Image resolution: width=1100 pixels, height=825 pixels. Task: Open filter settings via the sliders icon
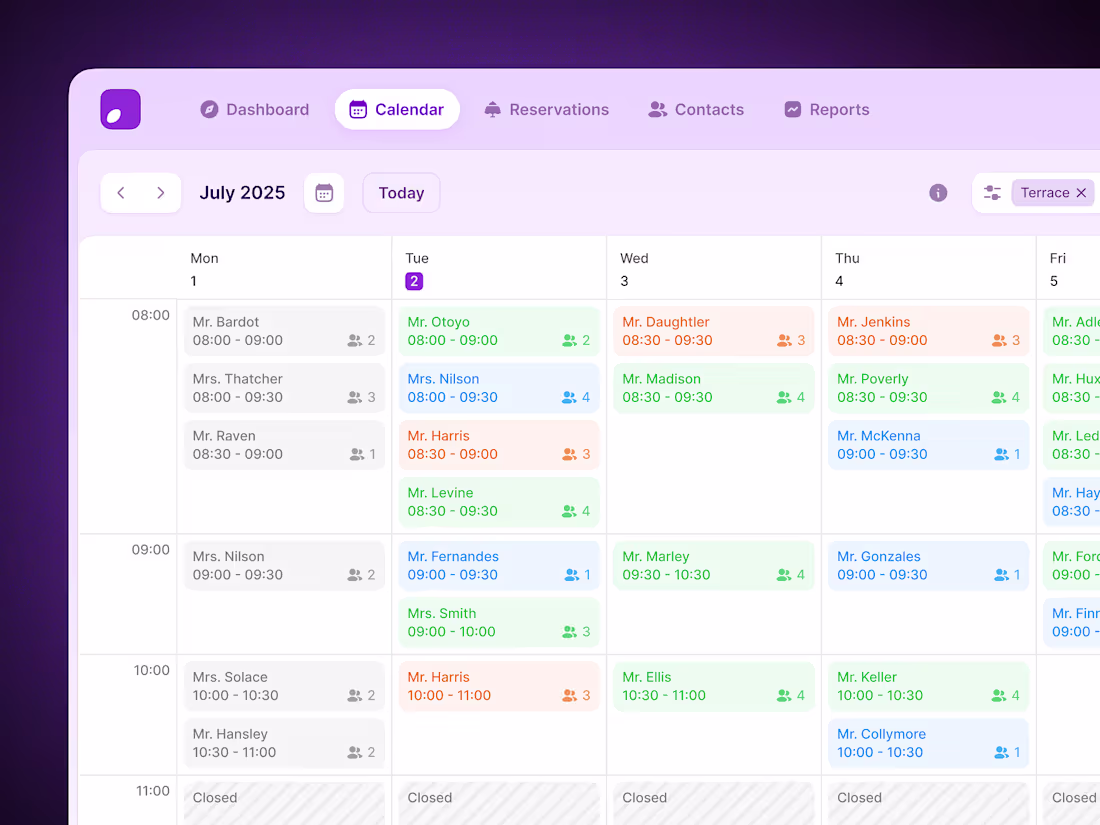coord(992,192)
